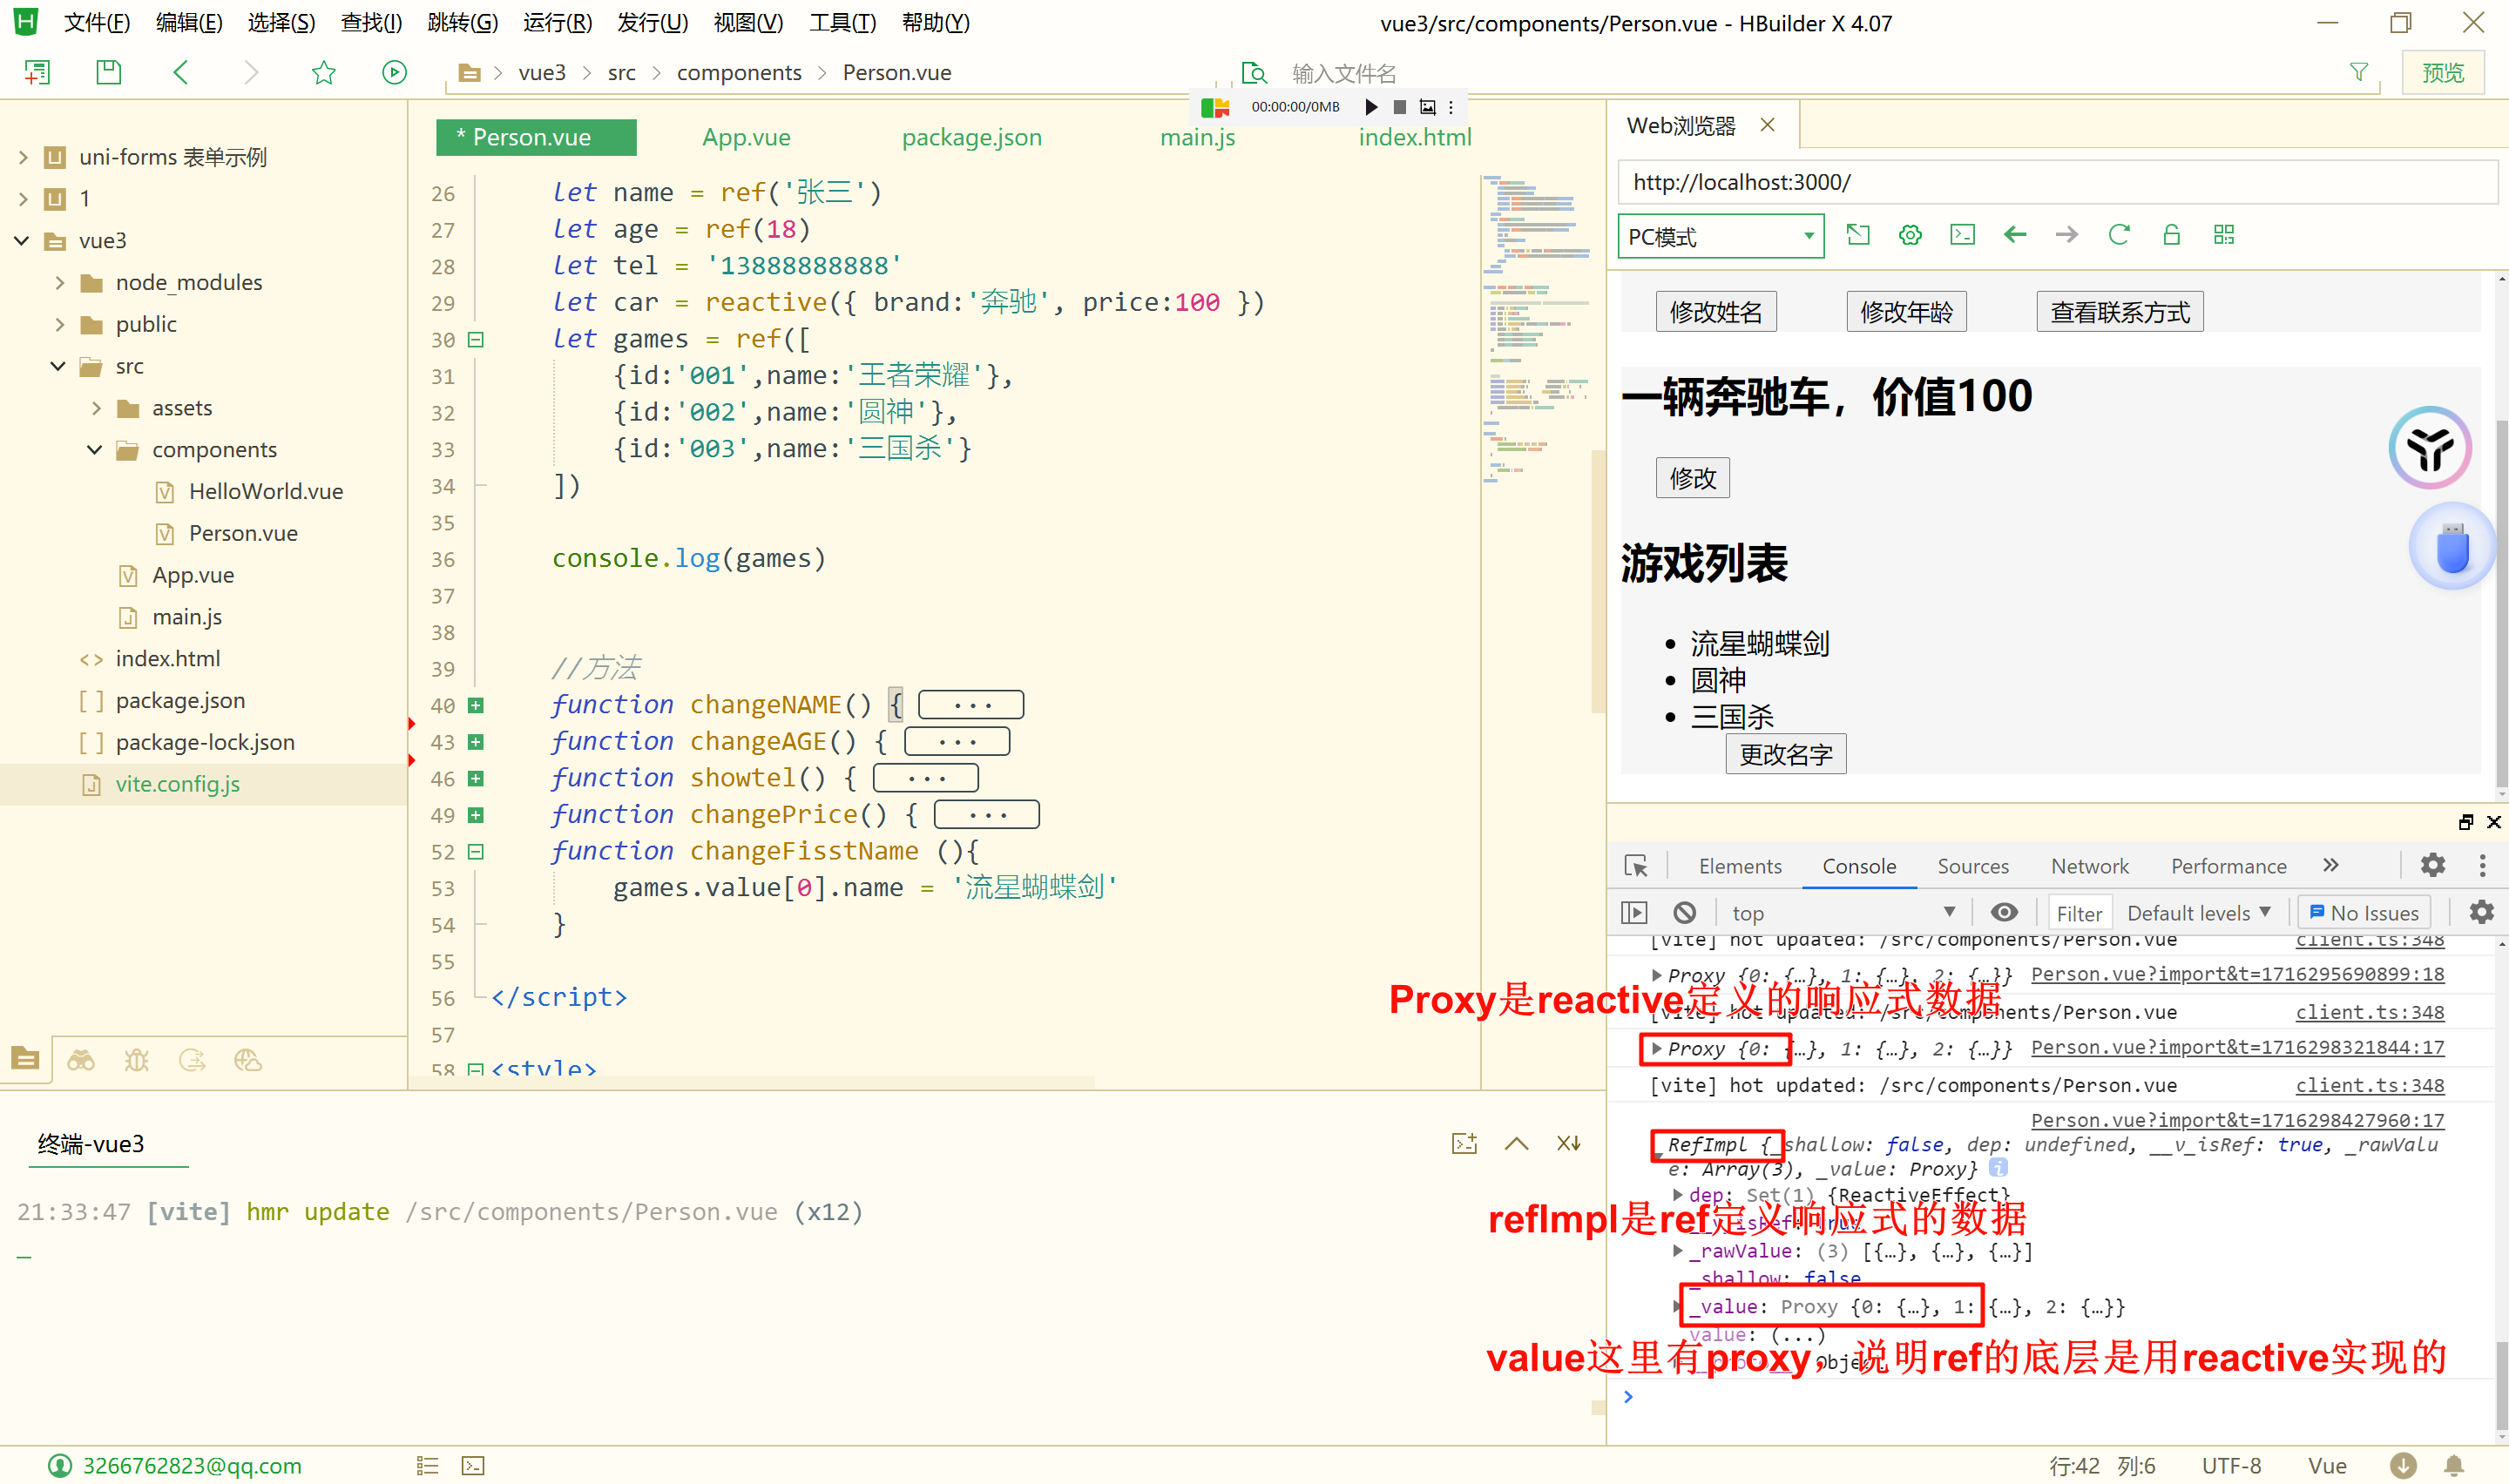Refresh the built-in web browser page
Viewport: 2509px width, 1484px height.
[x=2118, y=235]
